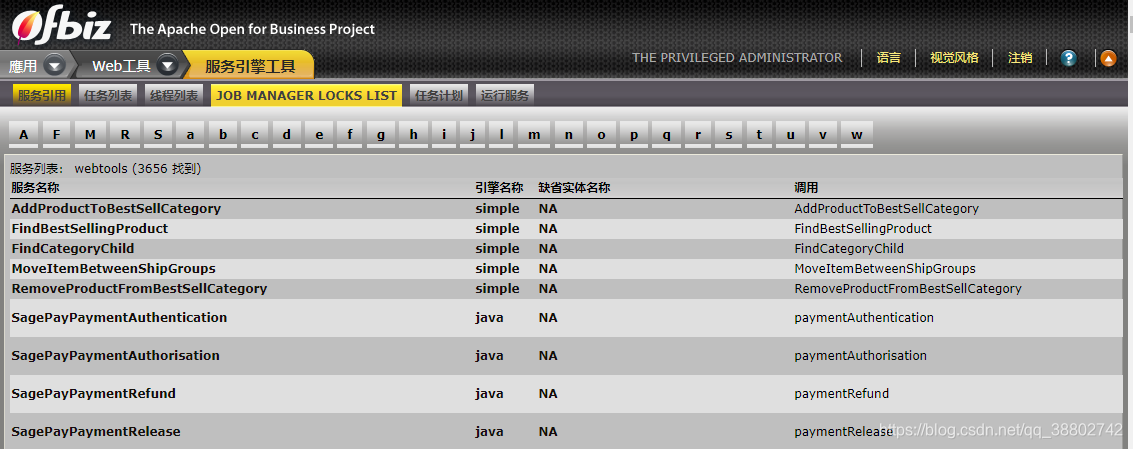Click FindCategoryChild invoke value
This screenshot has width=1133, height=449.
[x=849, y=249]
